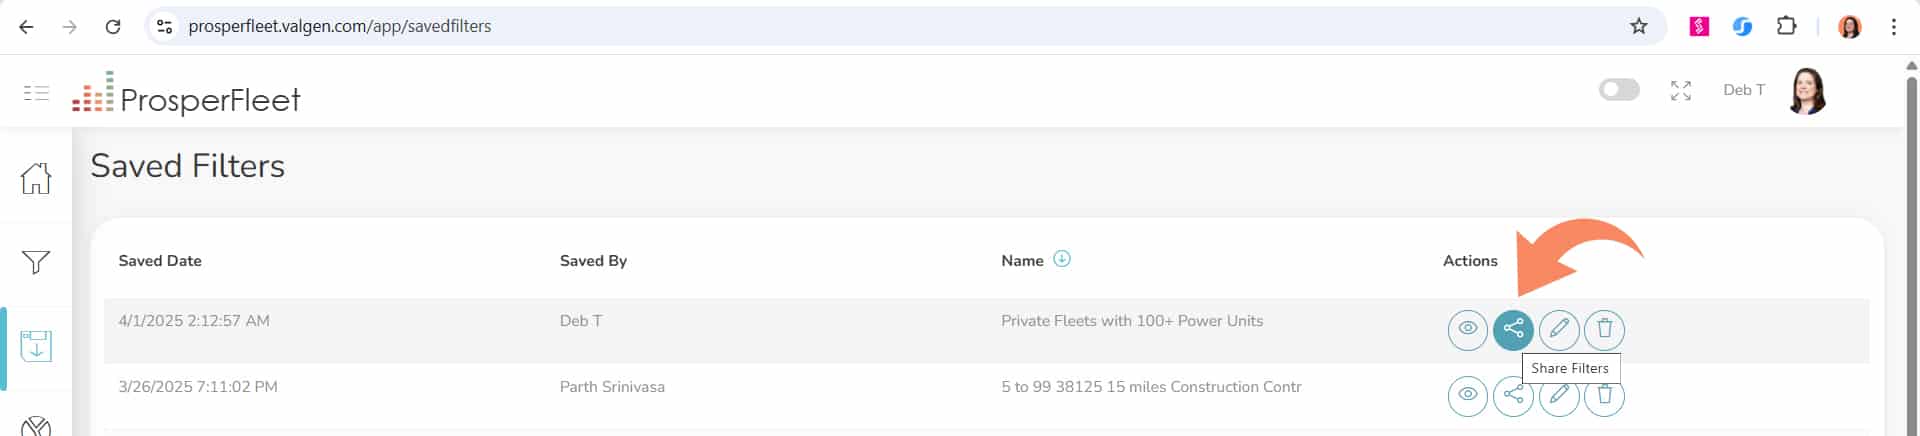Screen dimensions: 1920x436
Task: Open the Saved Filters sidebar item
Action: click(x=36, y=346)
